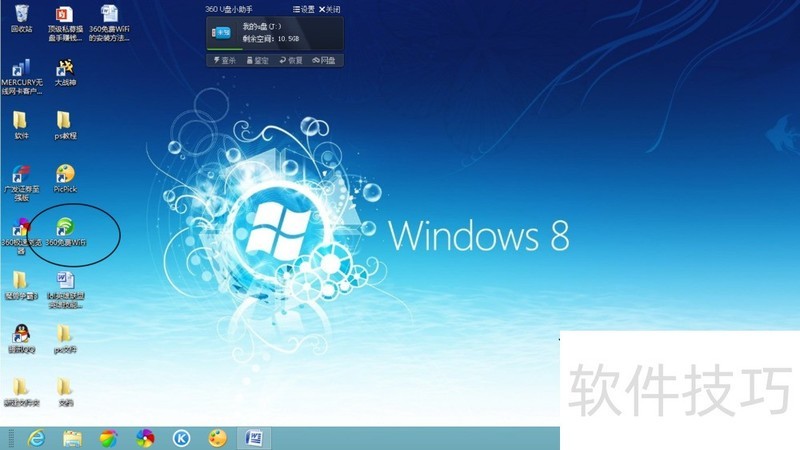Click the 剩余空间 10.5GB text
800x450 pixels.
click(x=271, y=39)
